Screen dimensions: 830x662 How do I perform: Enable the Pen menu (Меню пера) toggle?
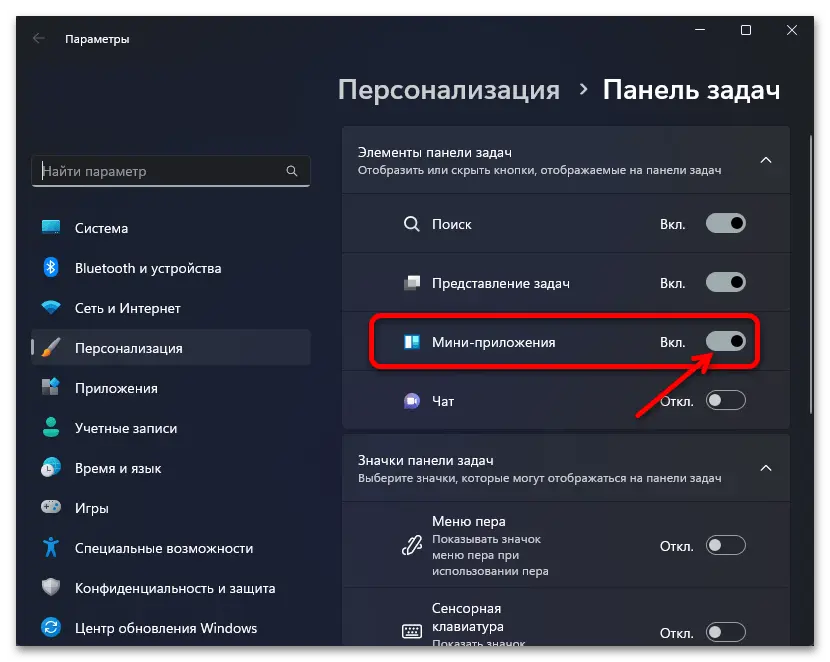tap(726, 545)
